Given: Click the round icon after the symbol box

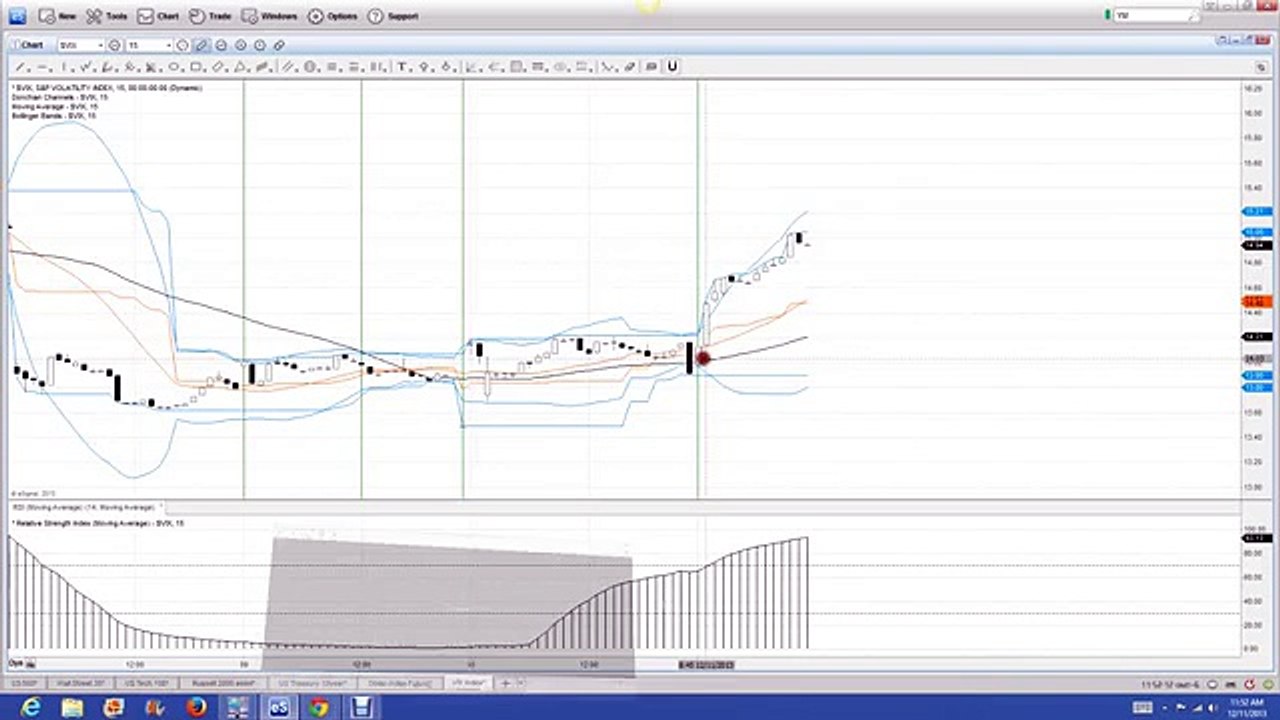Looking at the screenshot, I should [114, 45].
